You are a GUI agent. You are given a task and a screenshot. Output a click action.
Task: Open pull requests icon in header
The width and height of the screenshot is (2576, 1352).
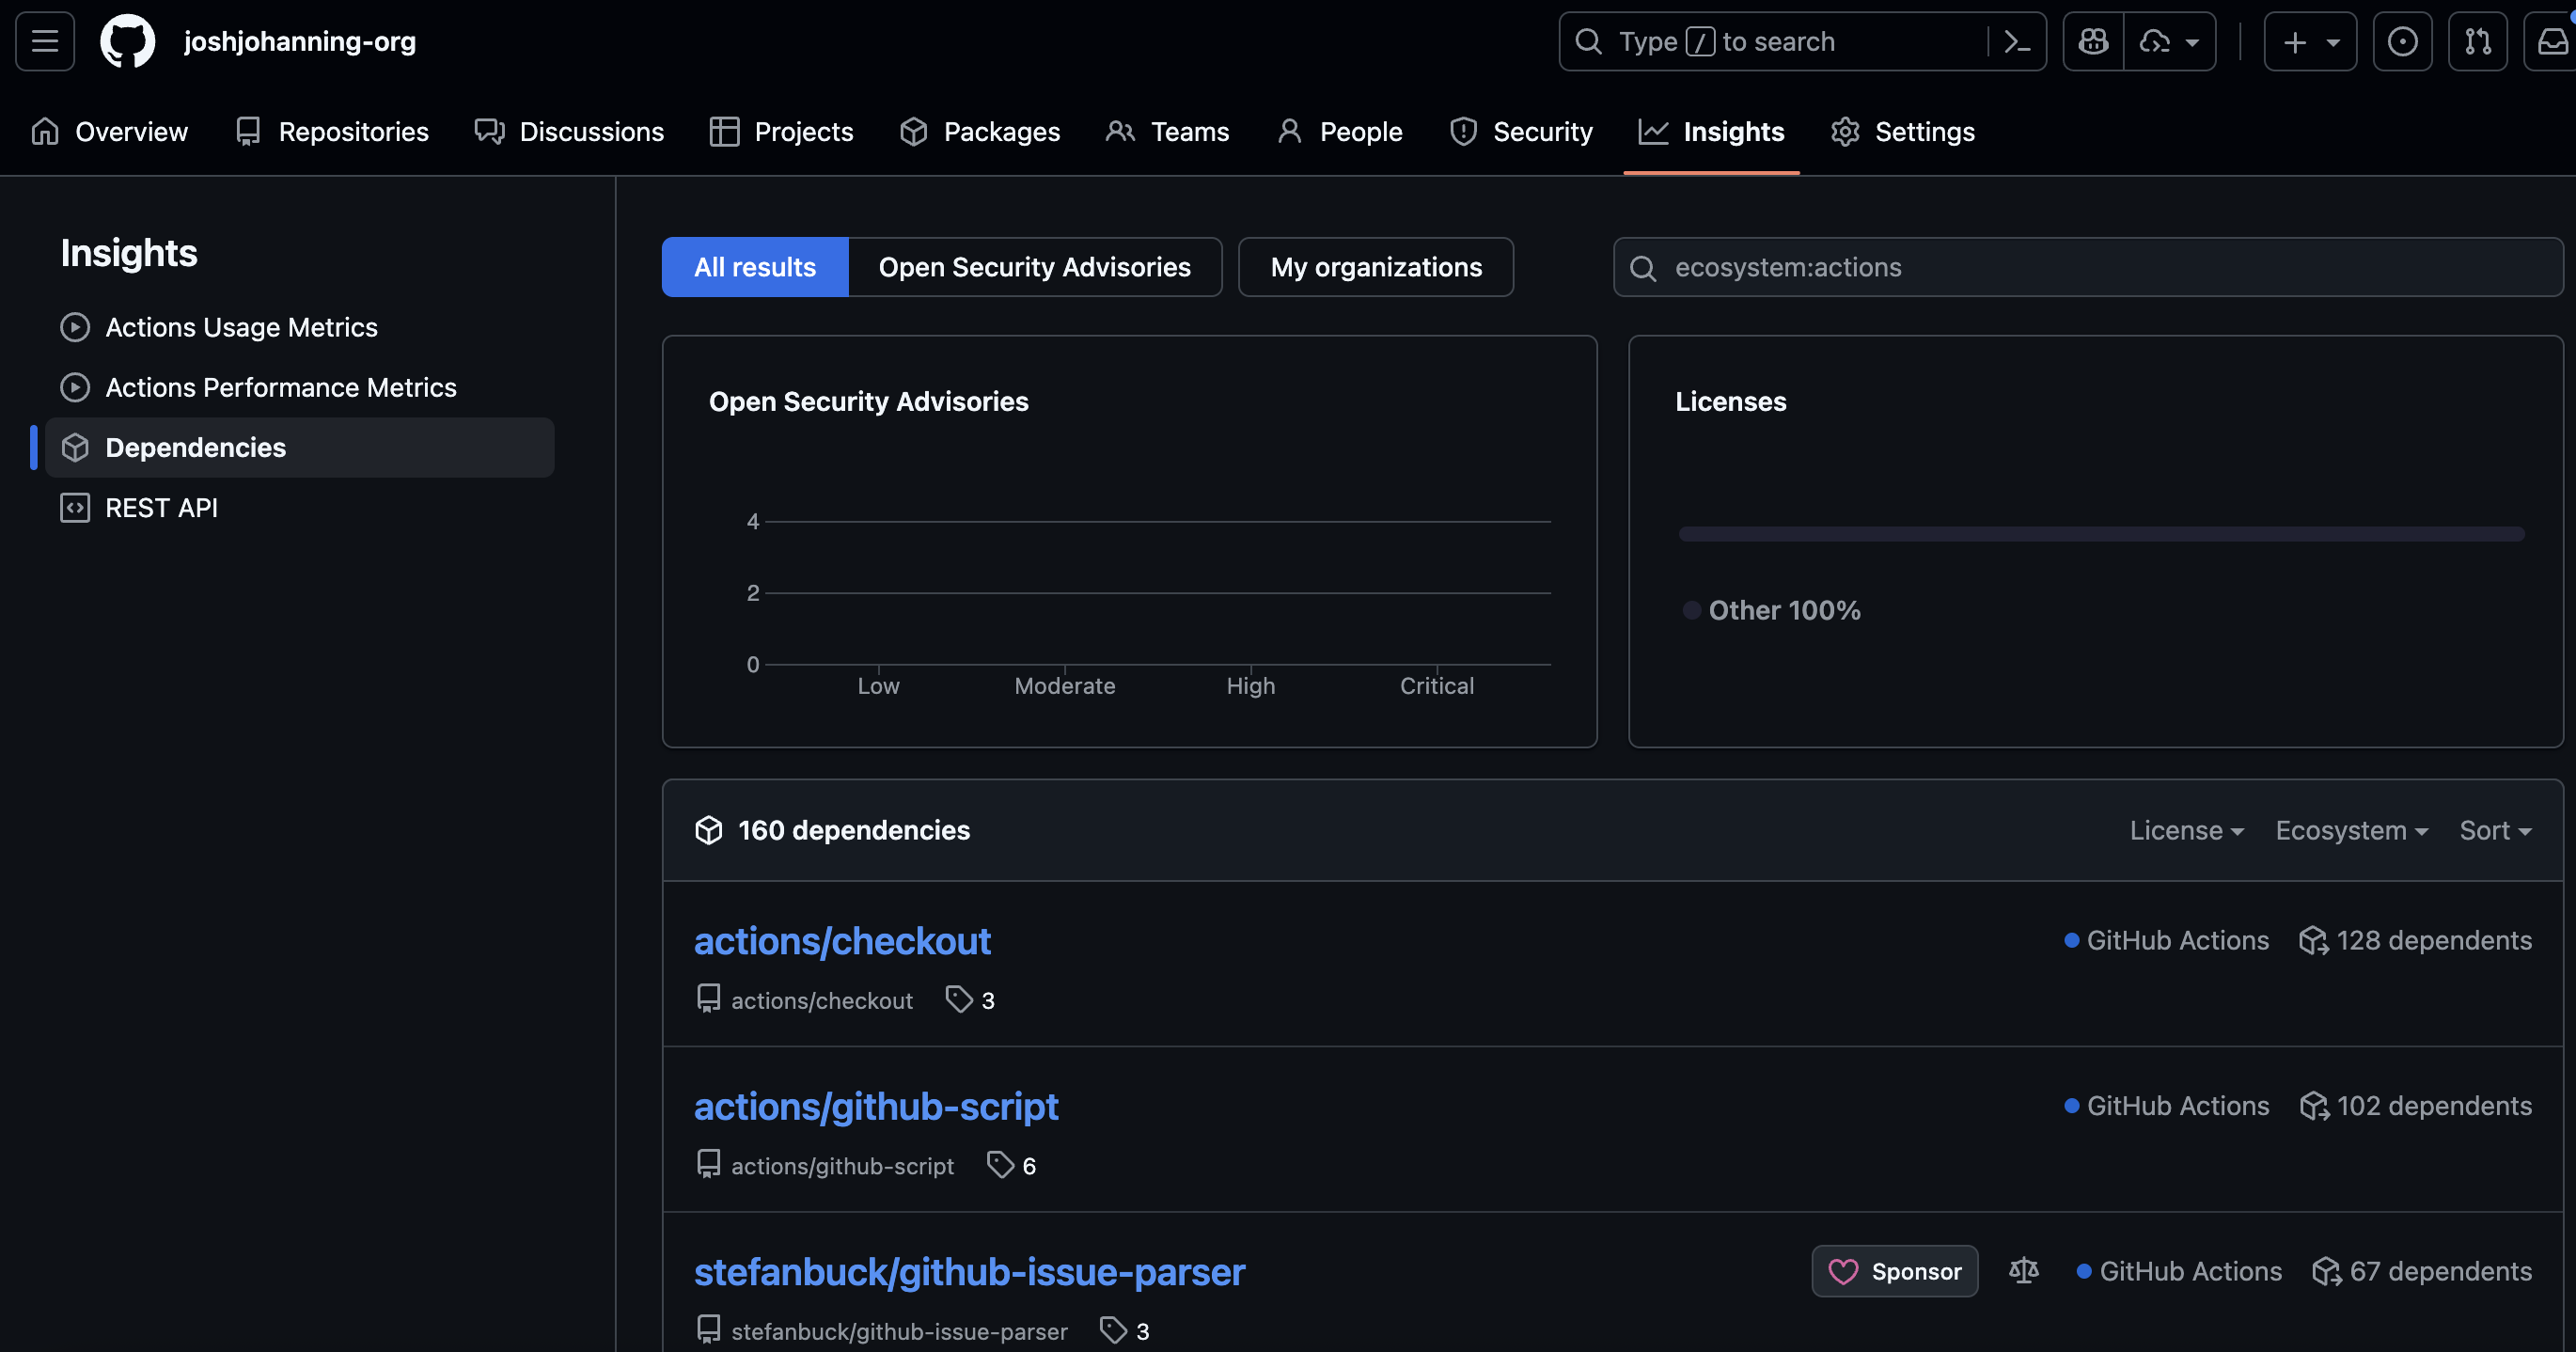pyautogui.click(x=2477, y=41)
